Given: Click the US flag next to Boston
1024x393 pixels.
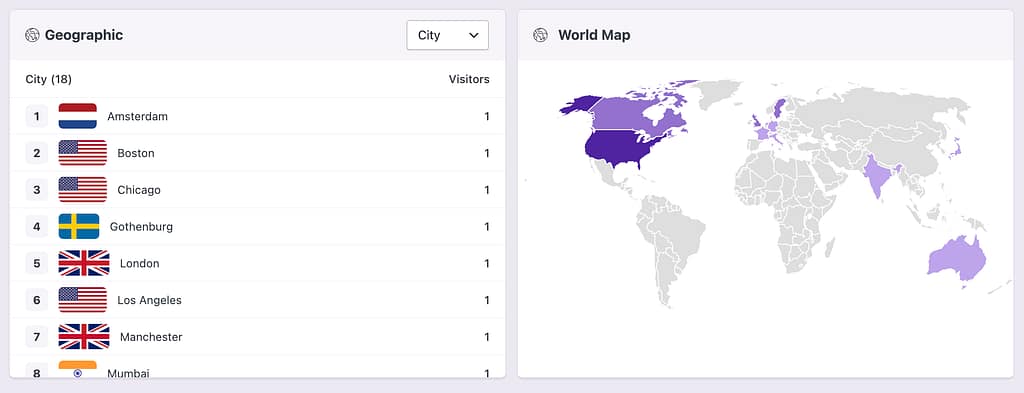Looking at the screenshot, I should [x=82, y=153].
